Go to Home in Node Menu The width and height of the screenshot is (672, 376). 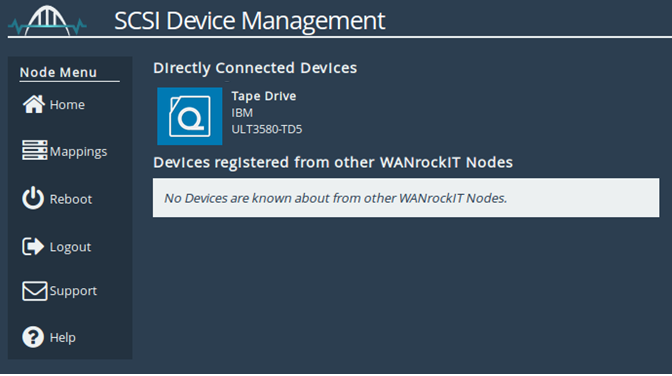[67, 105]
